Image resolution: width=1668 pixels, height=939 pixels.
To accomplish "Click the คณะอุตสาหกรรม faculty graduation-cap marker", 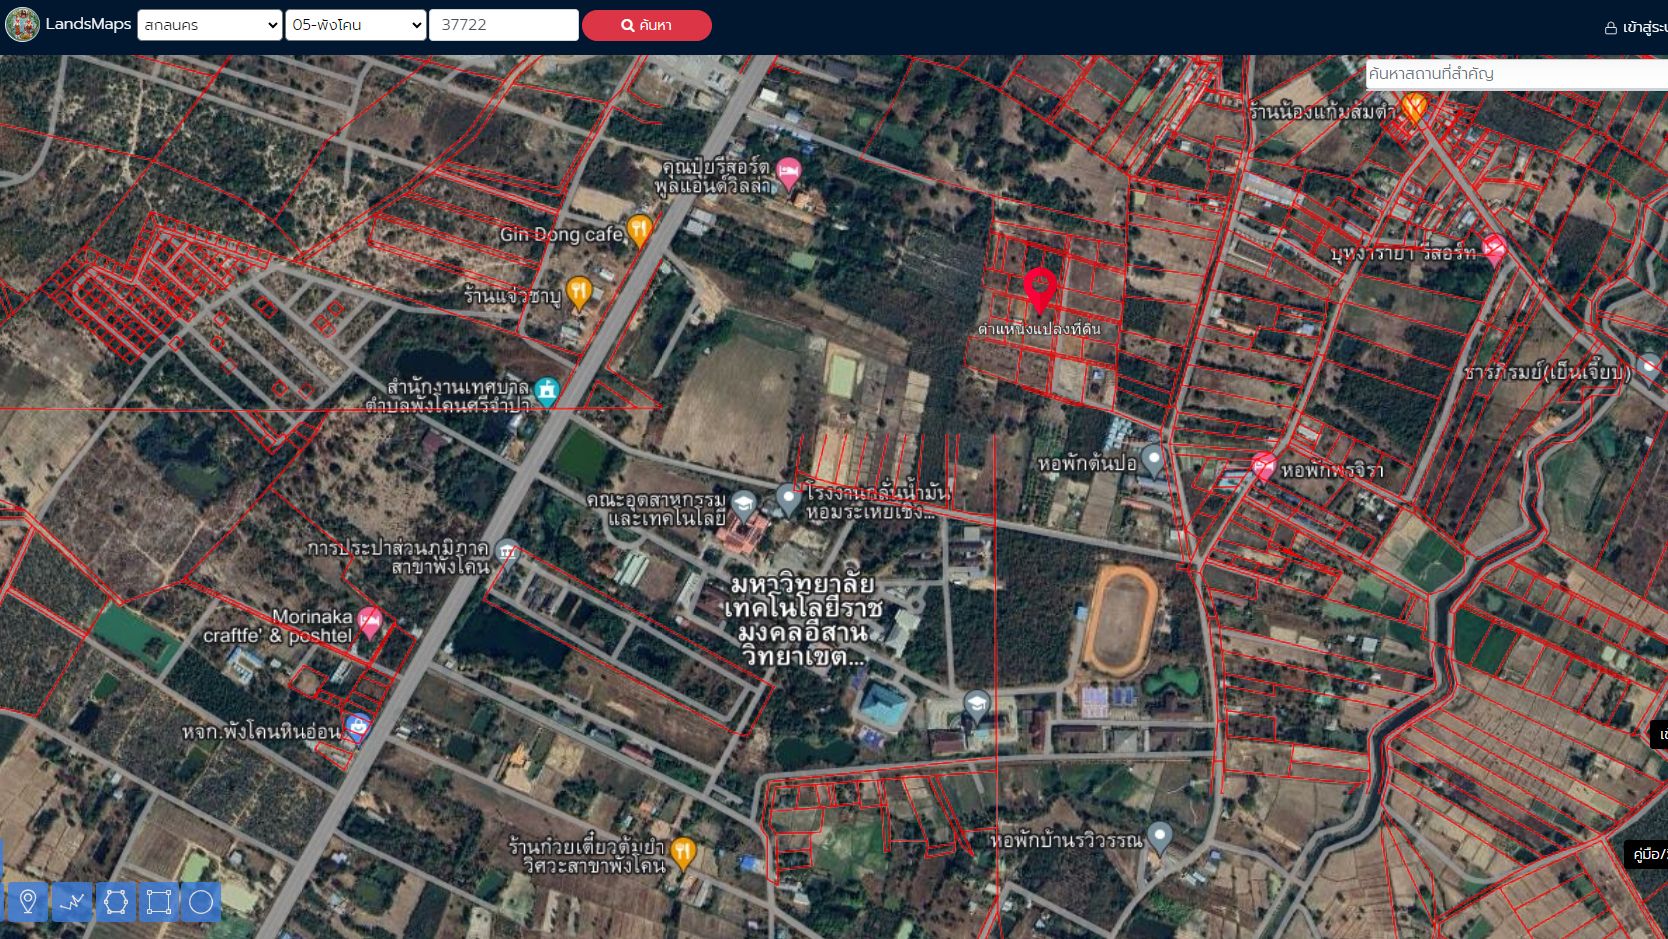I will point(743,505).
